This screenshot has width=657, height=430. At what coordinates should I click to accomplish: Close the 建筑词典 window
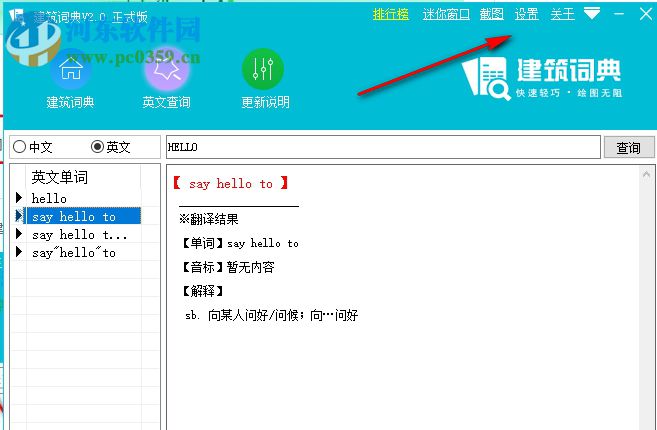646,14
